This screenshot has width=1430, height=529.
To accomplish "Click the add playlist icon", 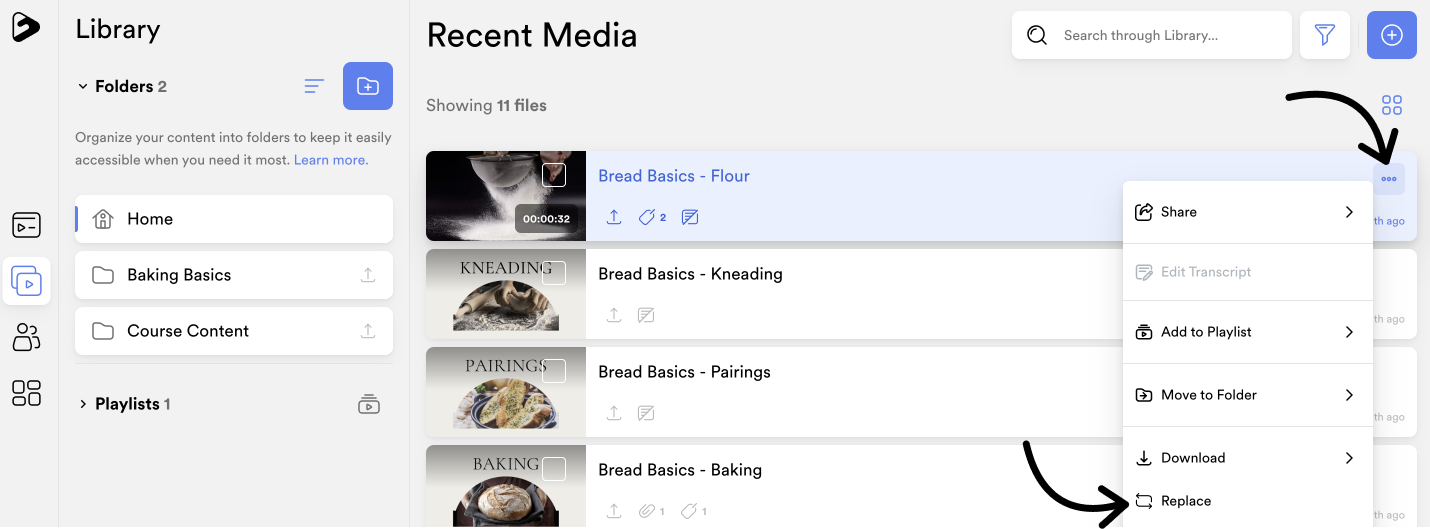I will pyautogui.click(x=369, y=404).
